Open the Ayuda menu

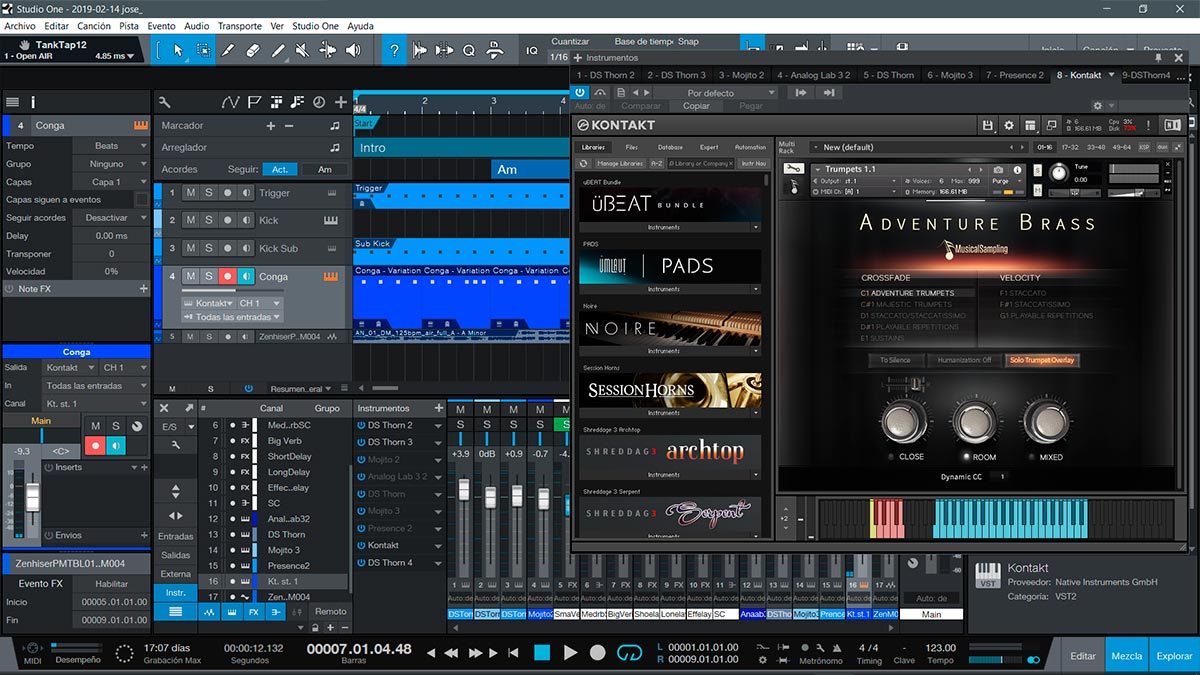click(x=360, y=25)
